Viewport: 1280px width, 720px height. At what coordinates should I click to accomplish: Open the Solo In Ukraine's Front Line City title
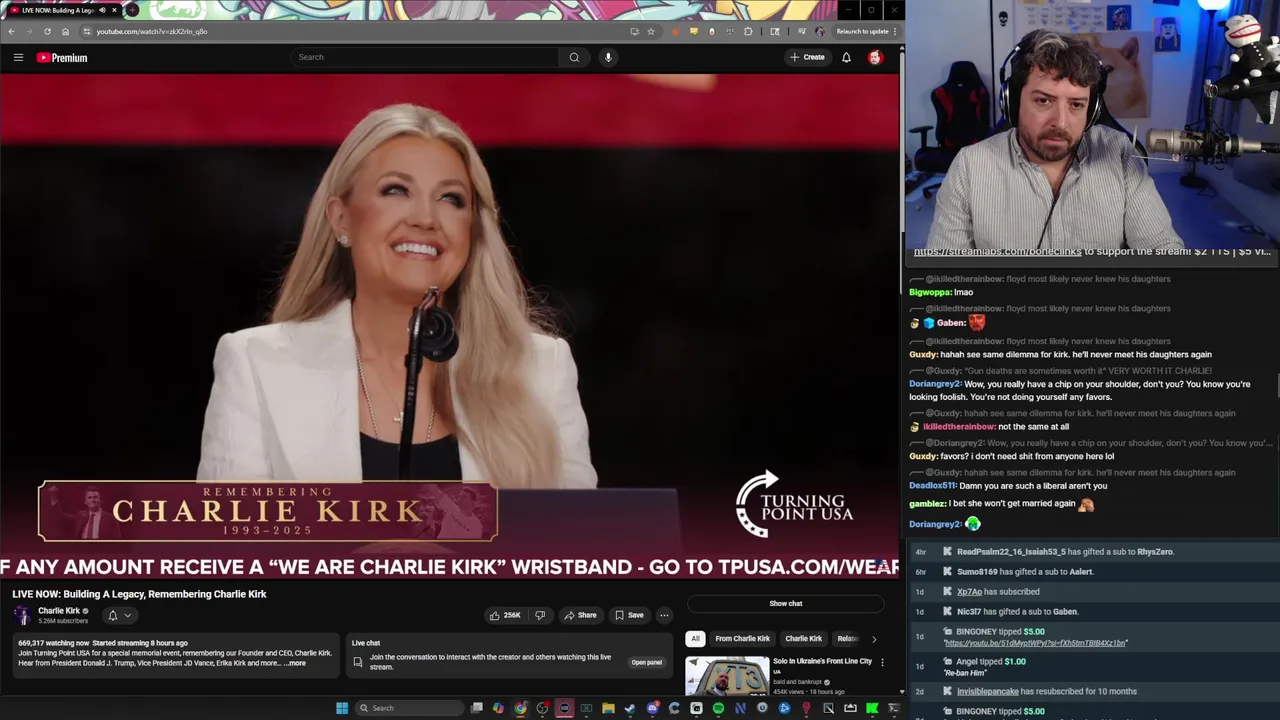822,661
